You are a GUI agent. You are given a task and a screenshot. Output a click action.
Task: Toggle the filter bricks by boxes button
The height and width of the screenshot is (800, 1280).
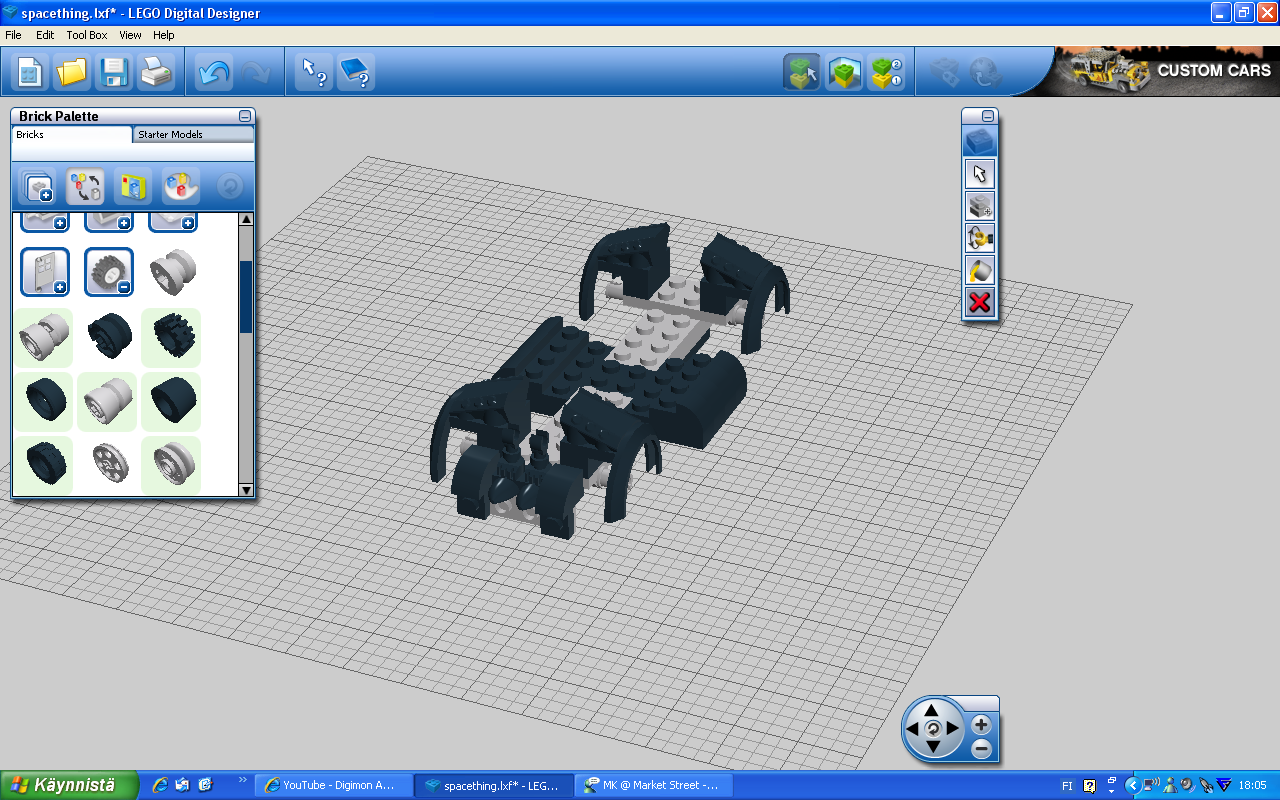pyautogui.click(x=133, y=186)
